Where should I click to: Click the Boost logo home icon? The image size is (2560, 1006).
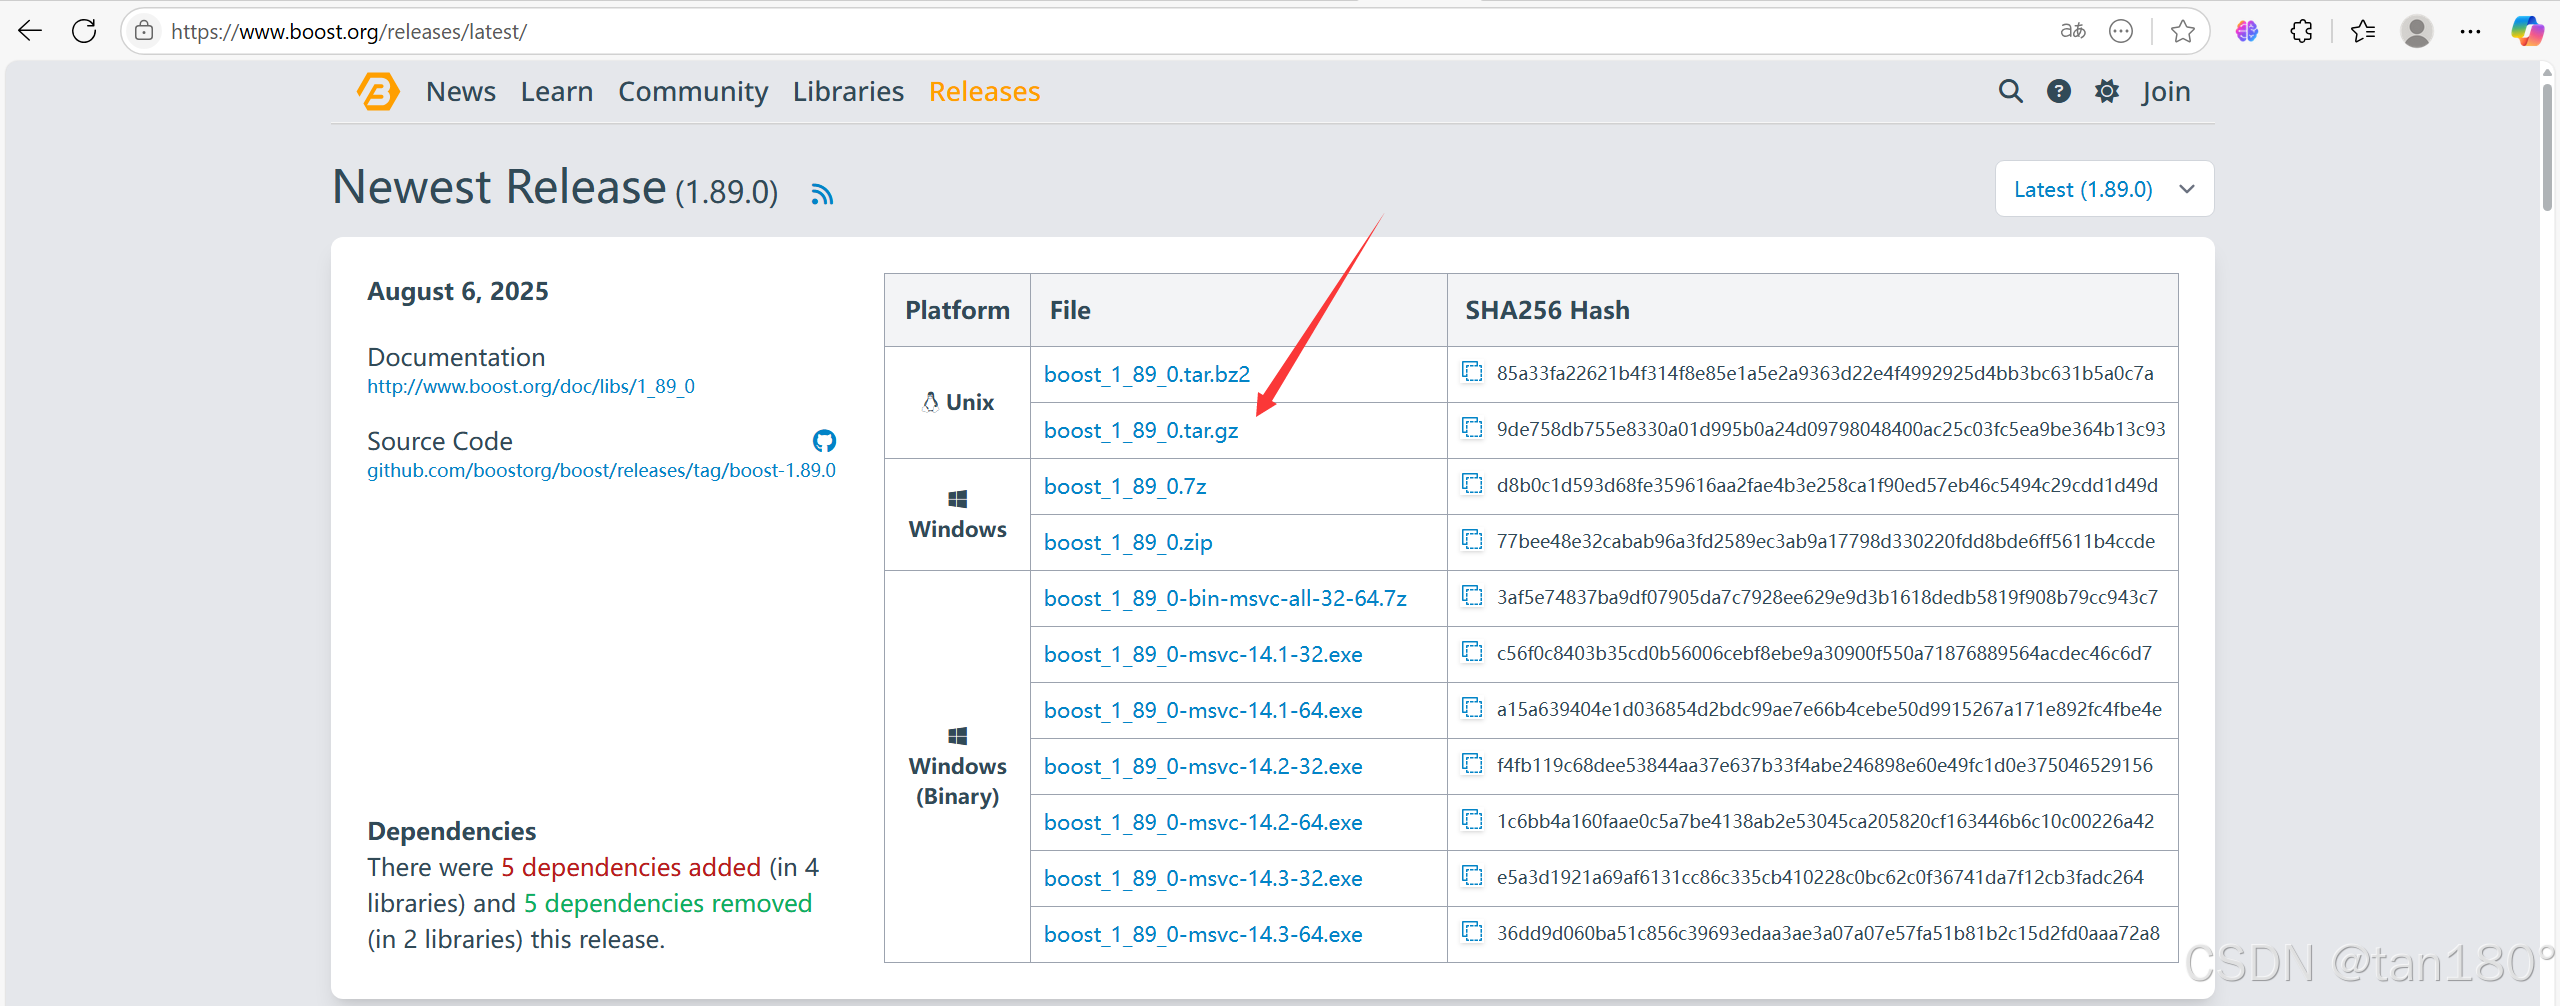click(x=378, y=91)
